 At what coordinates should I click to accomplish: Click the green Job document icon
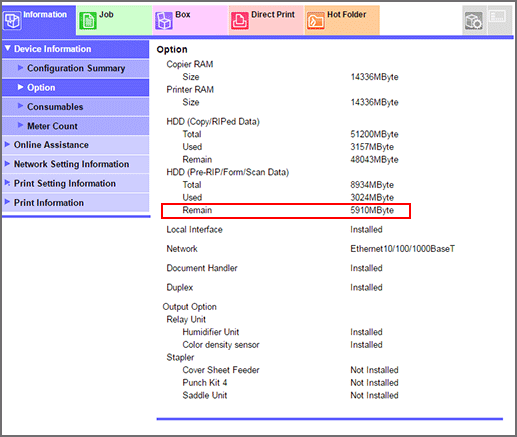(x=88, y=21)
